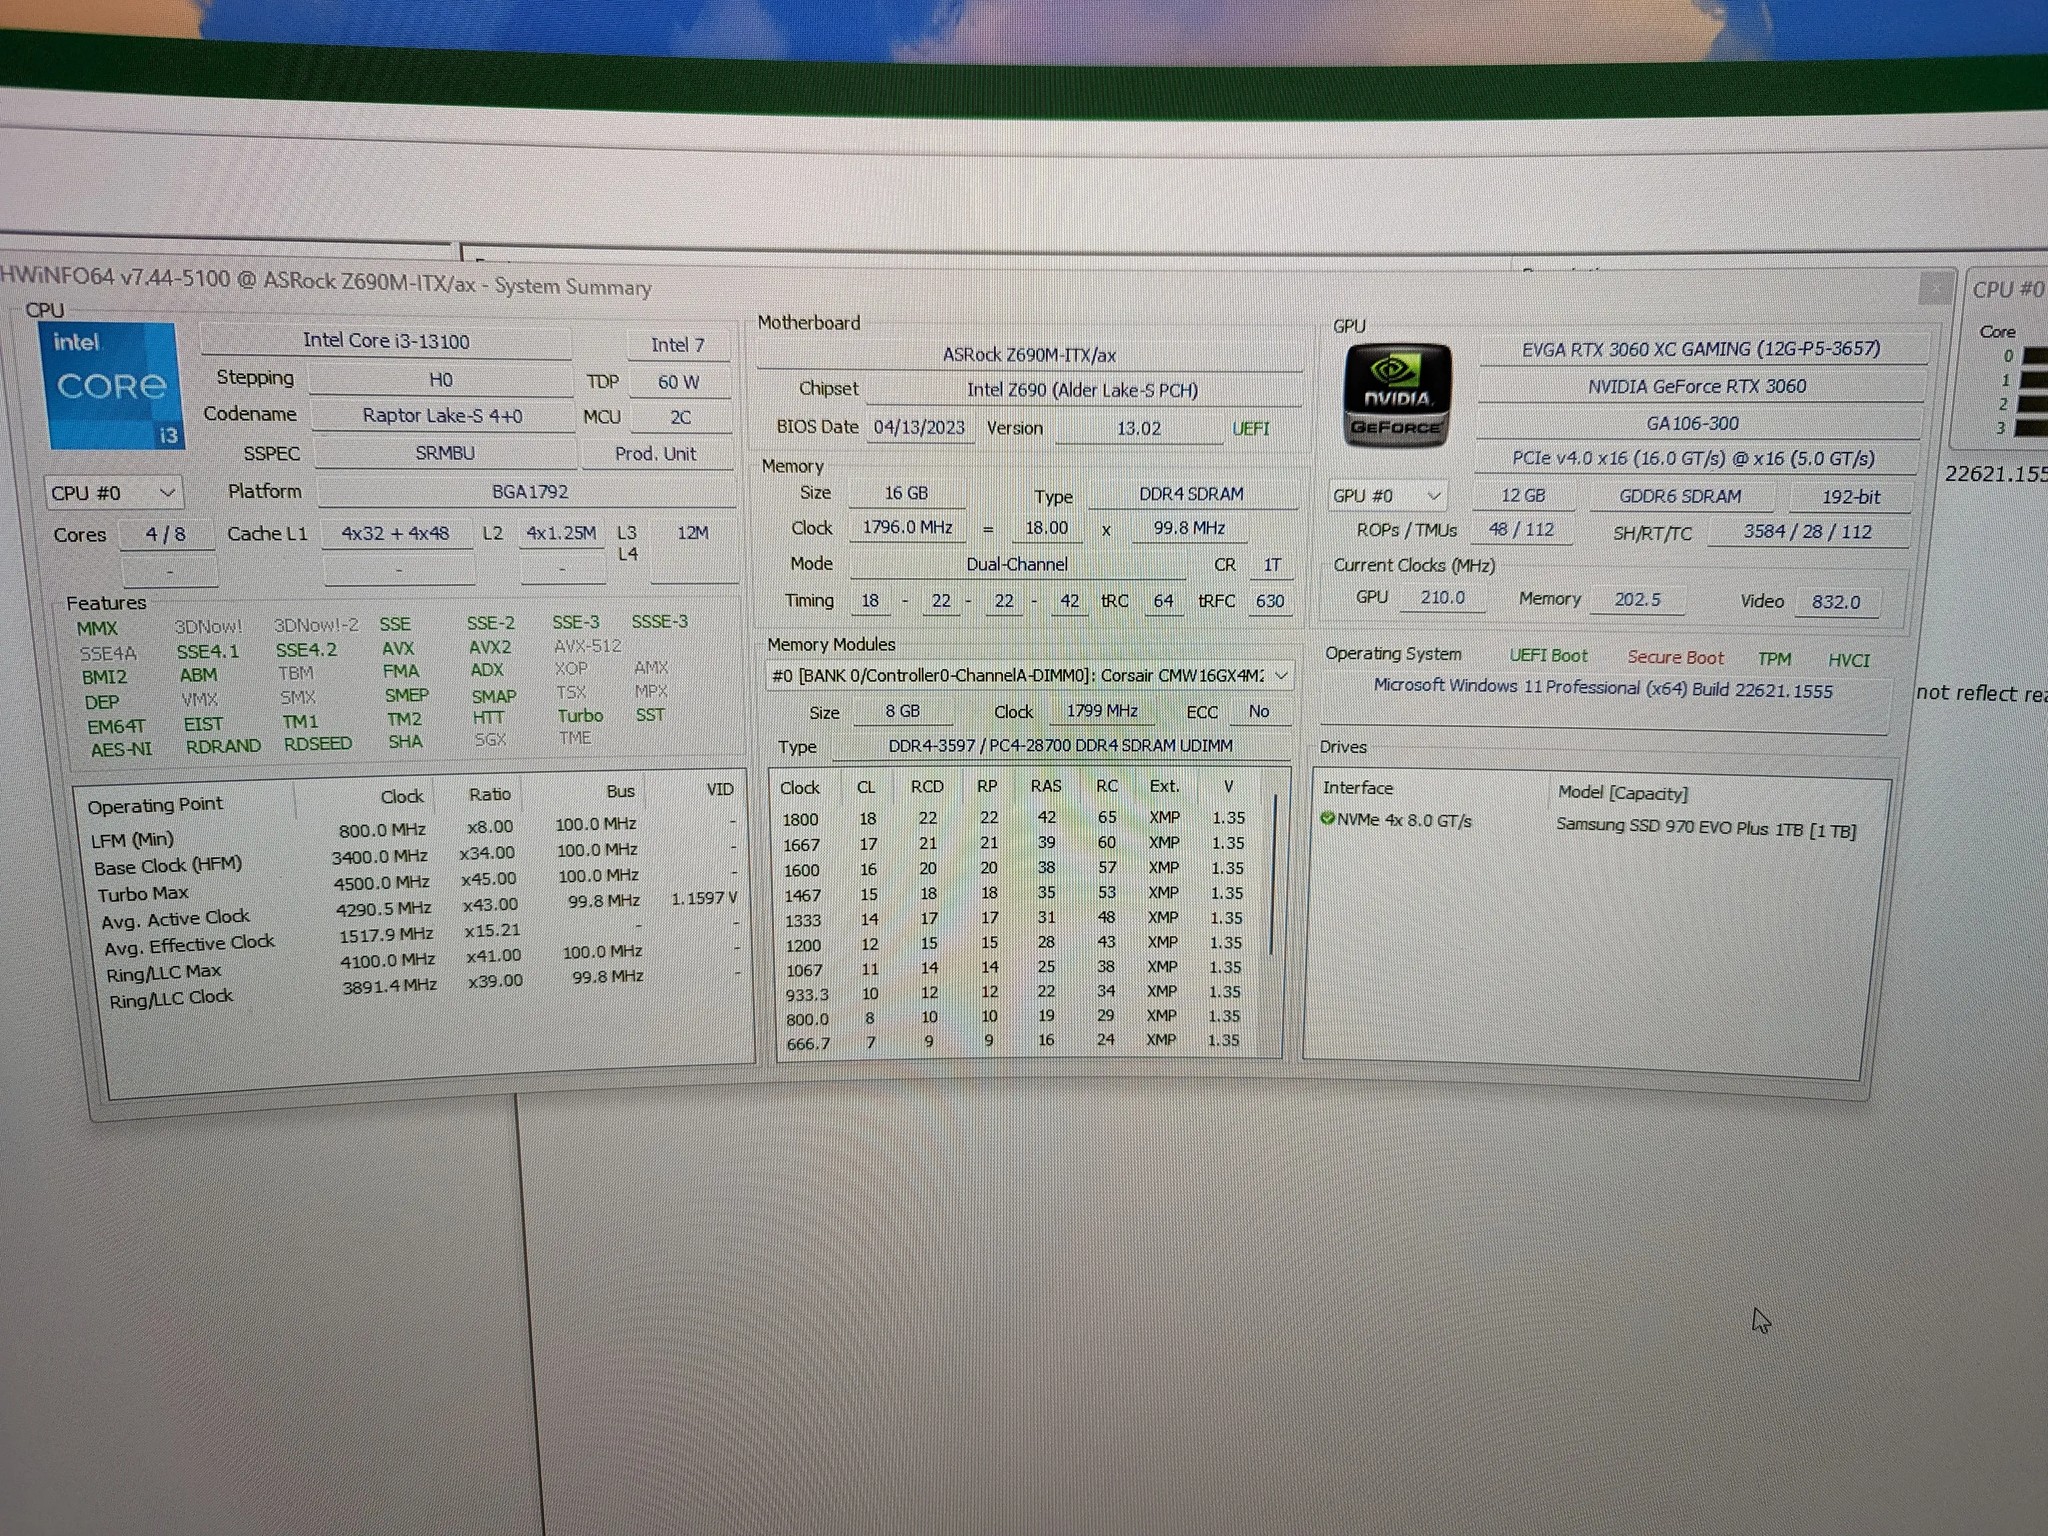The height and width of the screenshot is (1536, 2048).
Task: Click the SRMBU SSPEC value
Action: coord(445,453)
